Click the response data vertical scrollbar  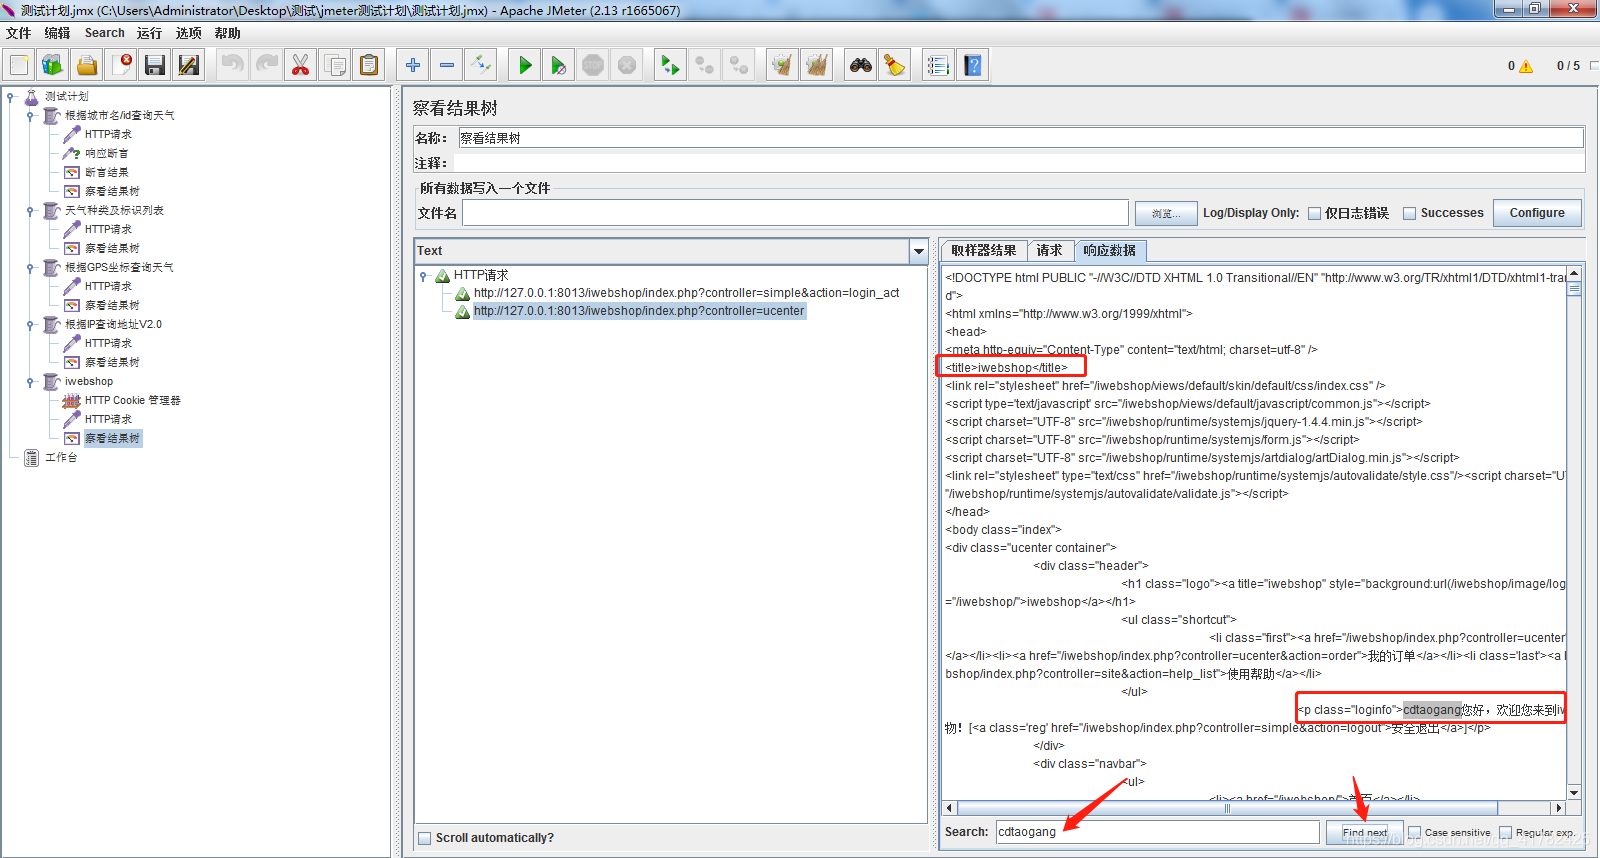[1574, 532]
